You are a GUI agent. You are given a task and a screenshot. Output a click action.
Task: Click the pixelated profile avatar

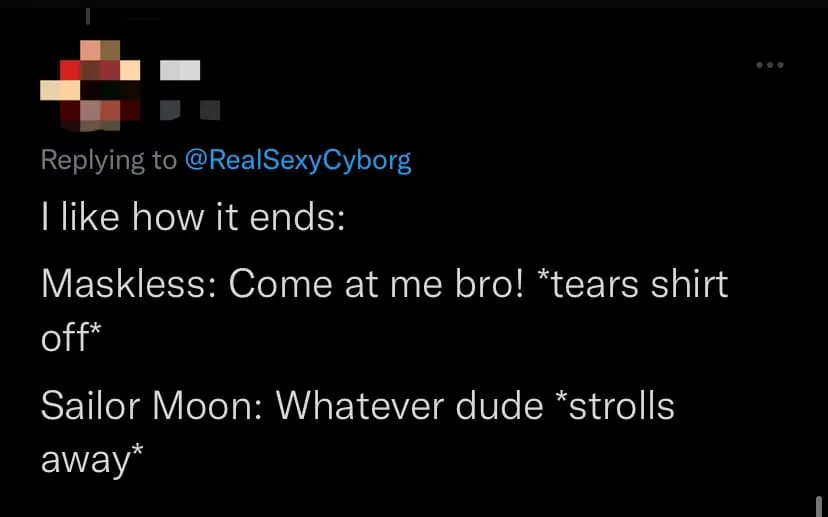(x=90, y=88)
